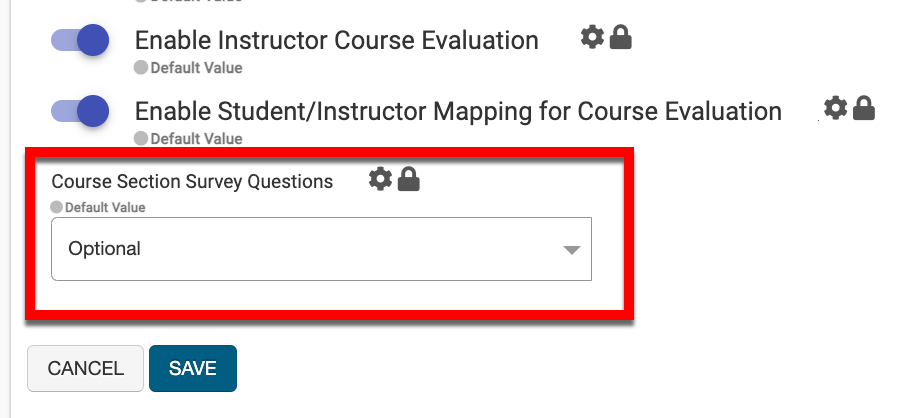The width and height of the screenshot is (922, 418).
Task: Save the course evaluation settings
Action: click(192, 368)
